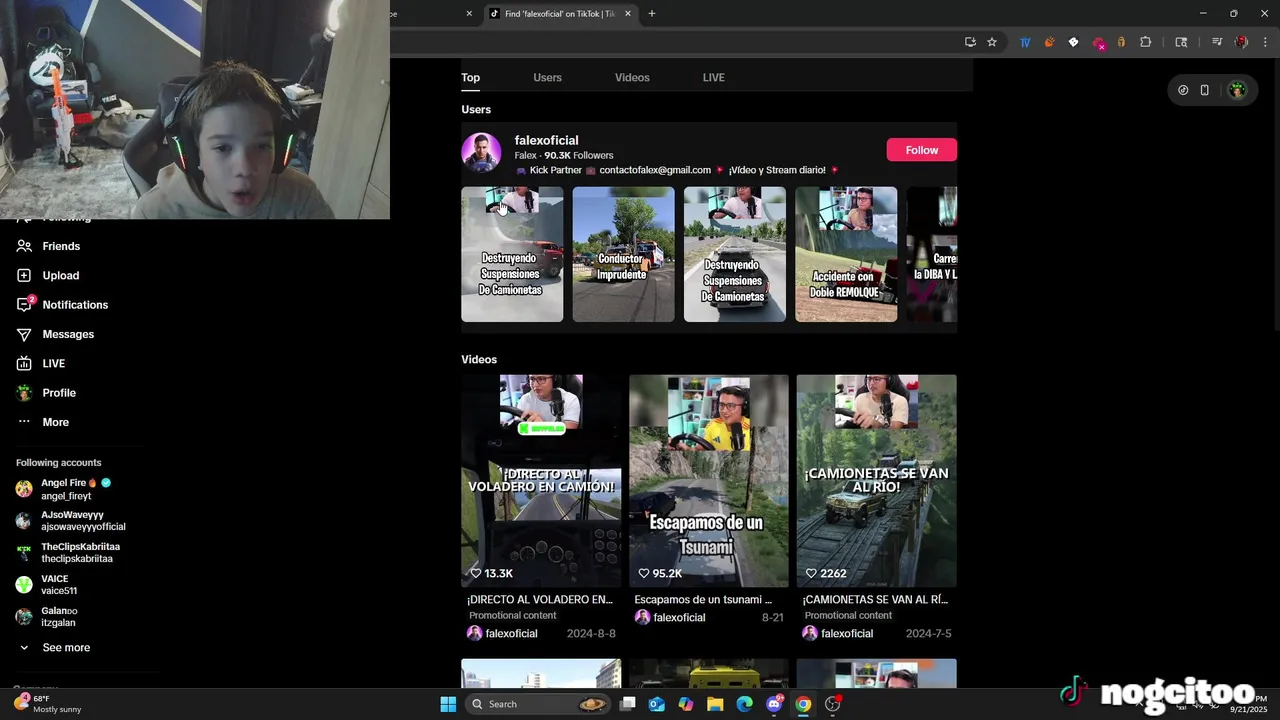This screenshot has width=1280, height=720.
Task: Open the blue TV extension
Action: [x=1025, y=42]
